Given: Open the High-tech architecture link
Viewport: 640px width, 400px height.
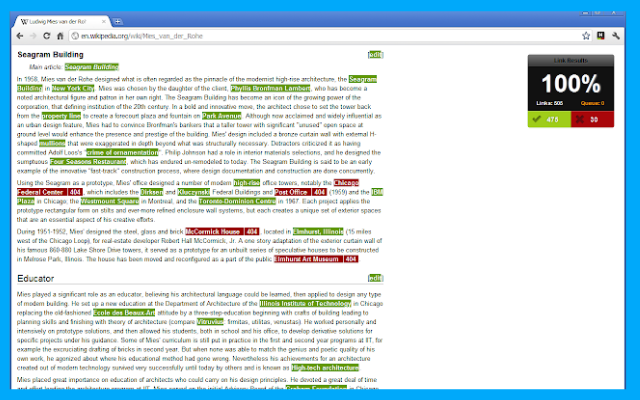Looking at the screenshot, I should point(325,368).
